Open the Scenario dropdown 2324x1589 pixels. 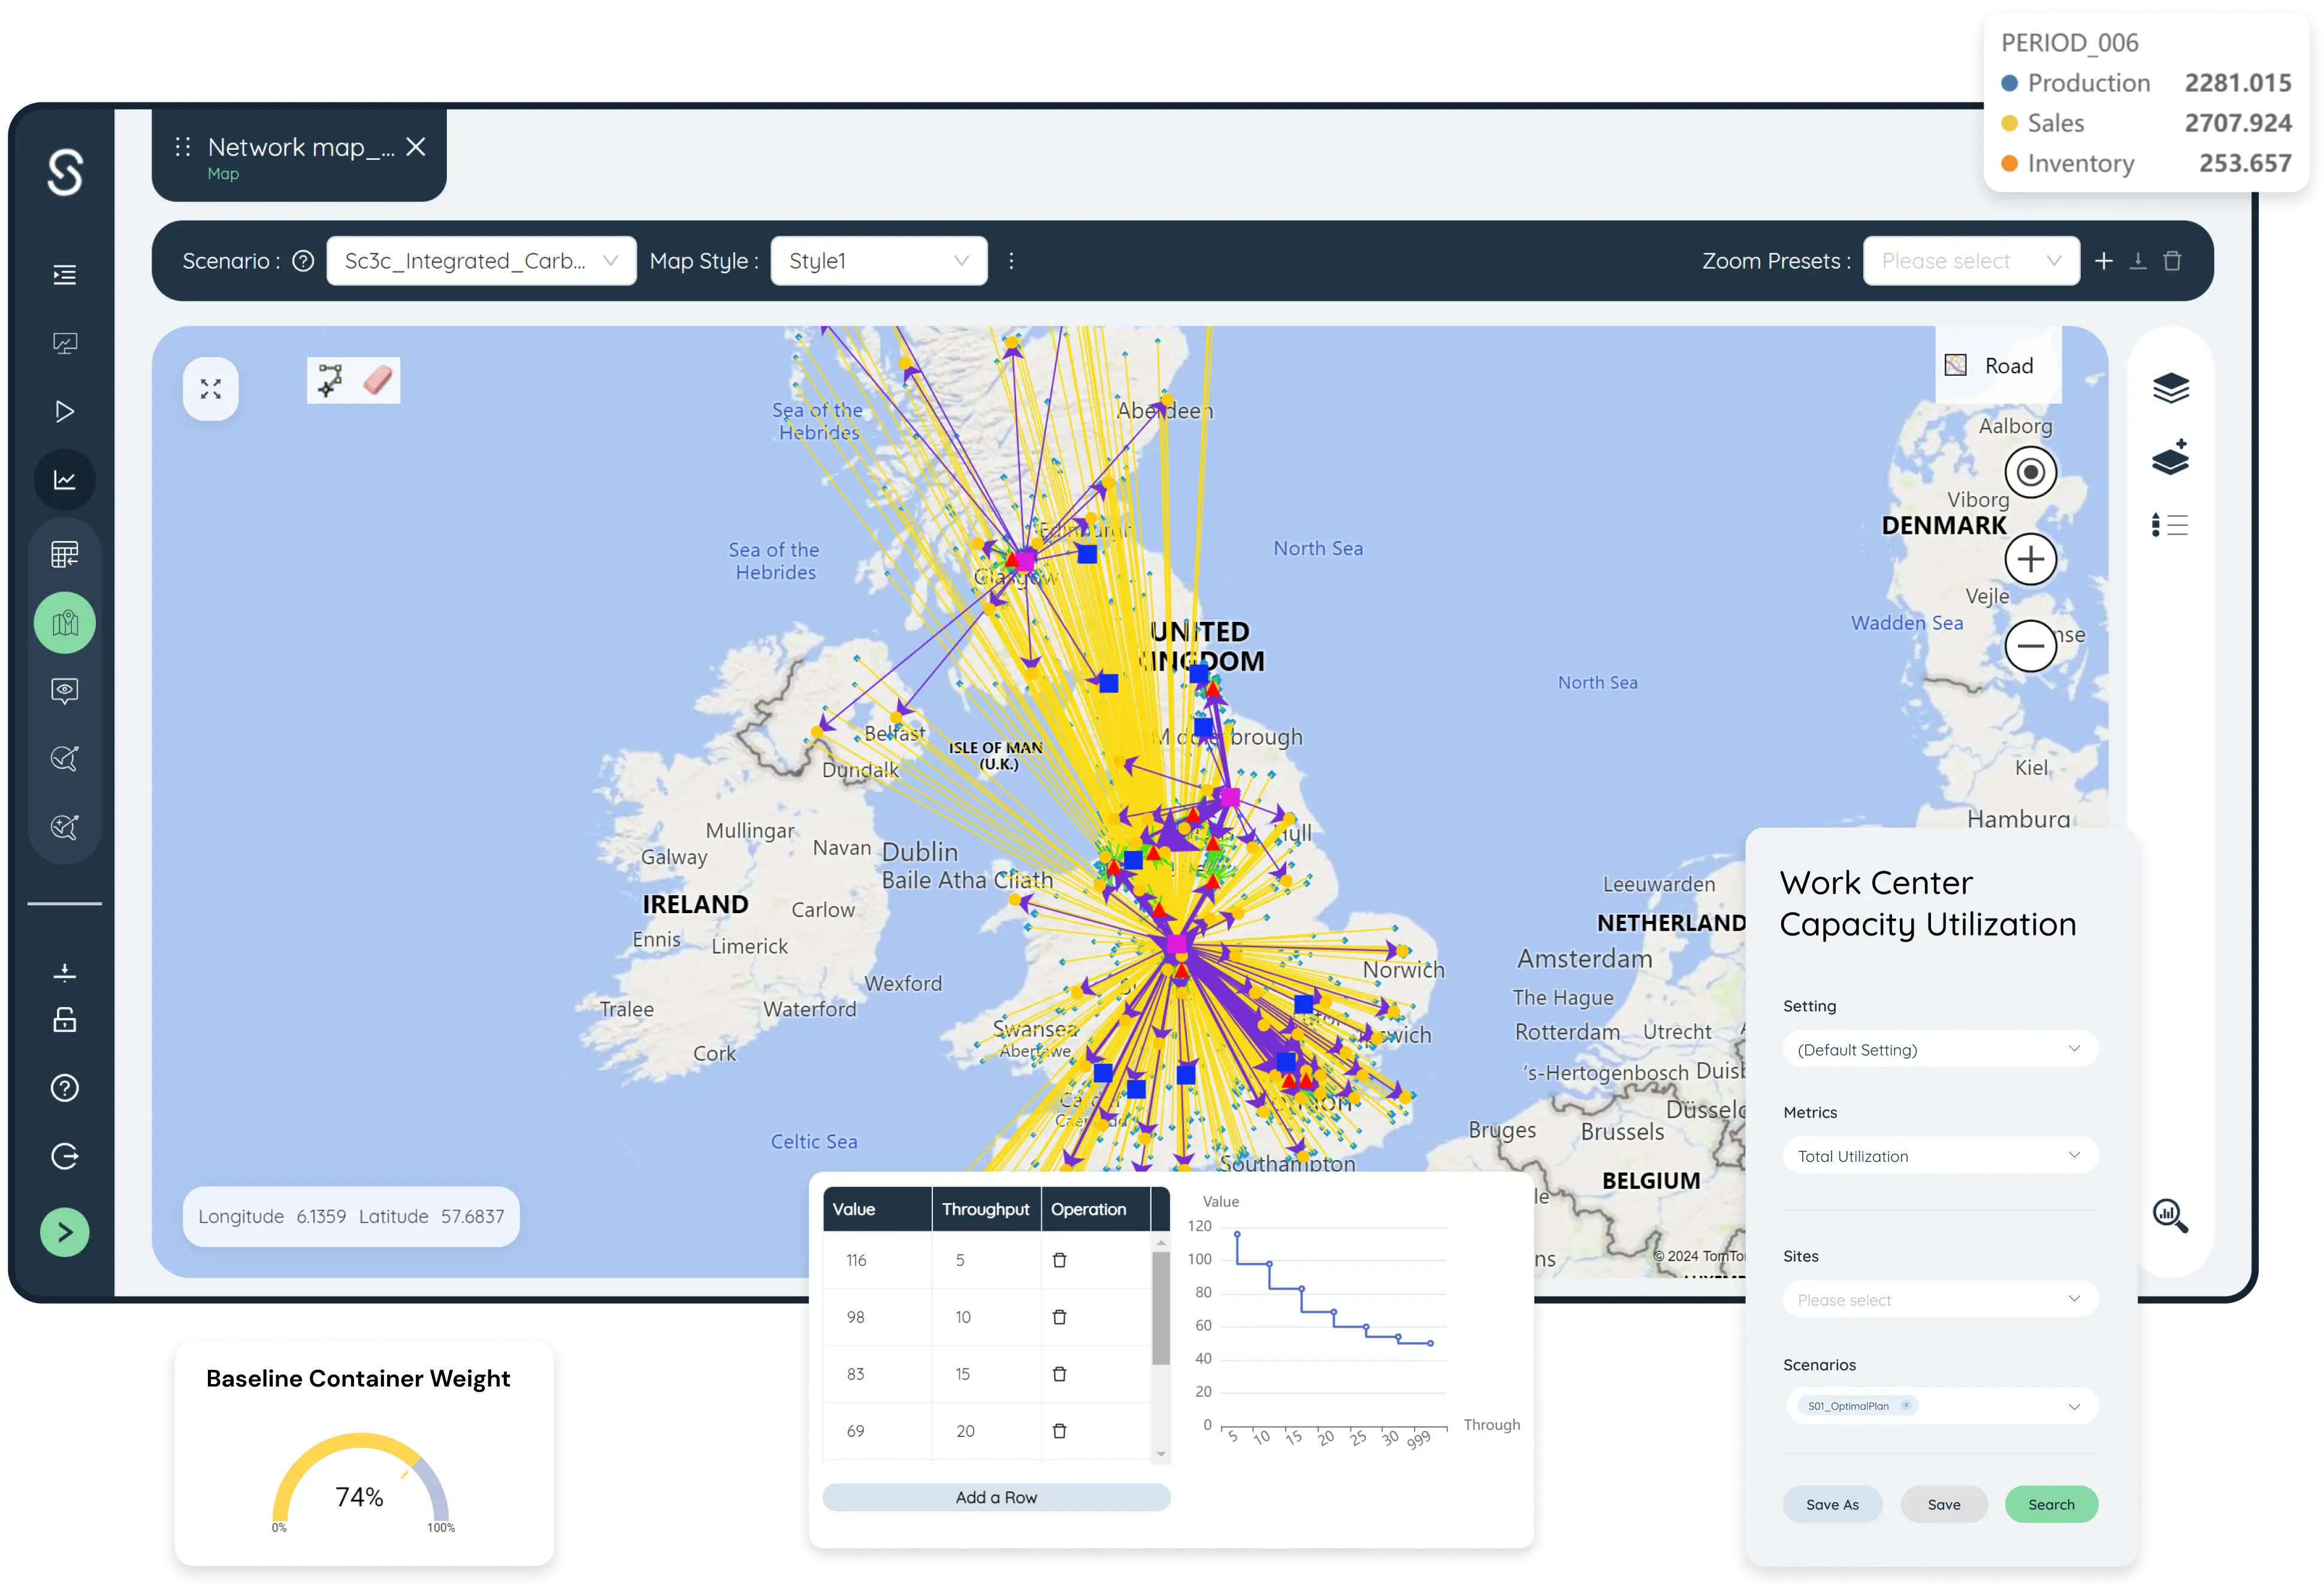[481, 261]
